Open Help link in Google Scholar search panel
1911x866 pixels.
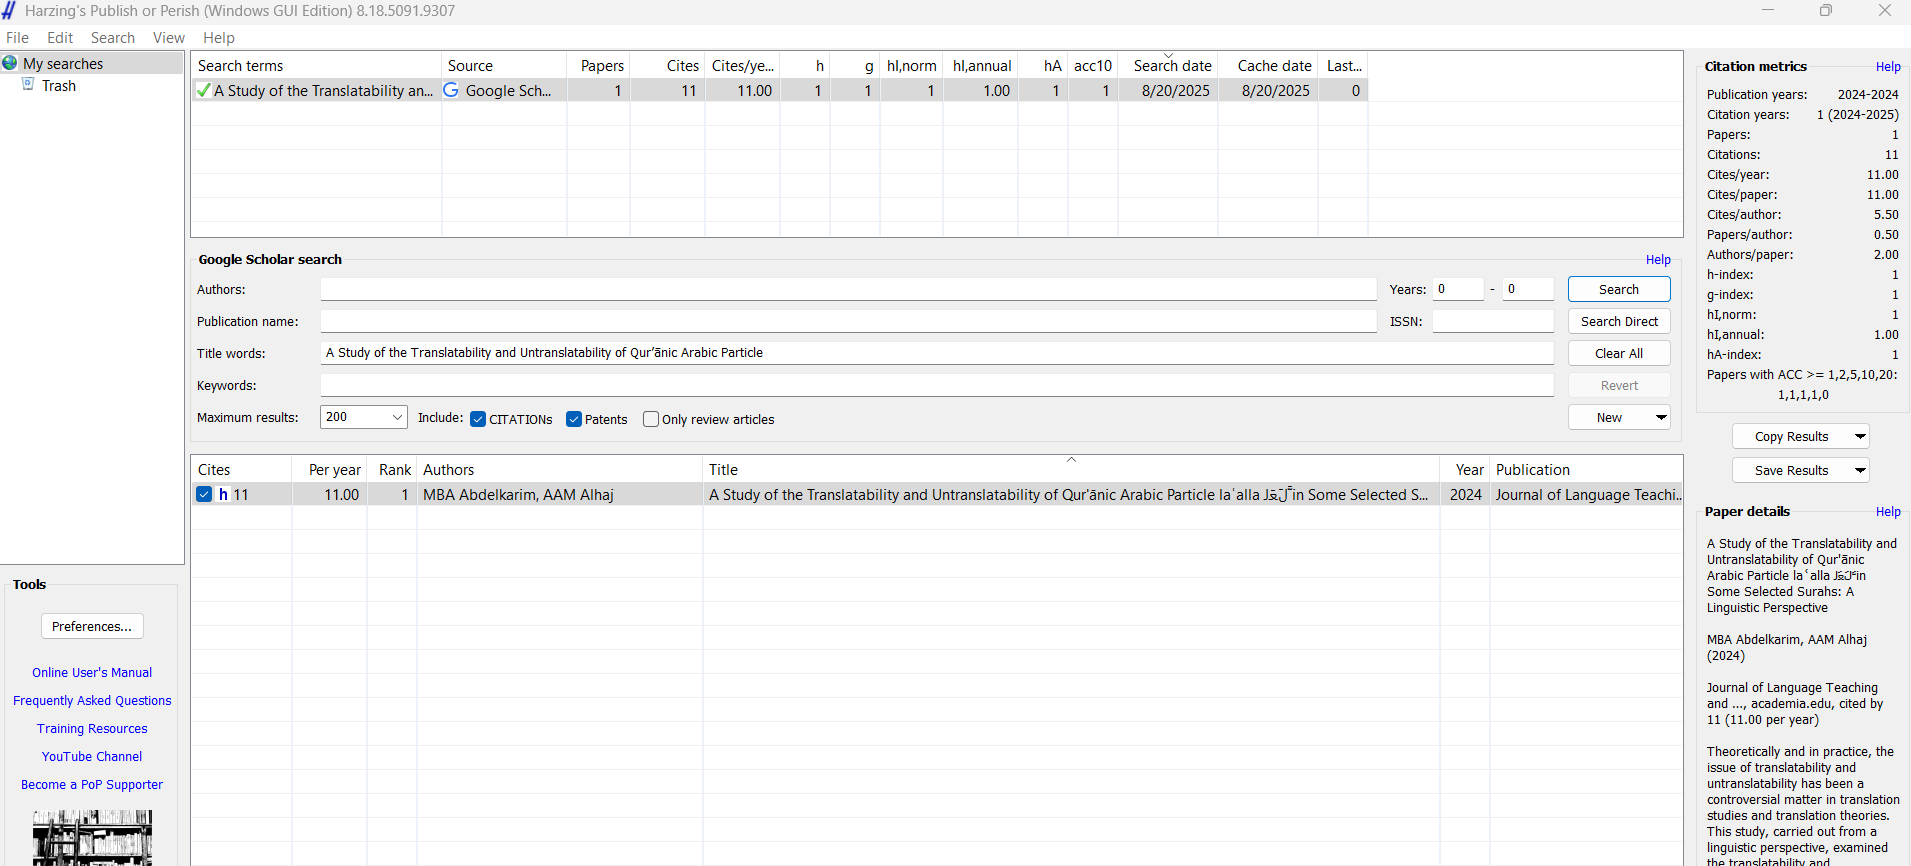pyautogui.click(x=1658, y=260)
